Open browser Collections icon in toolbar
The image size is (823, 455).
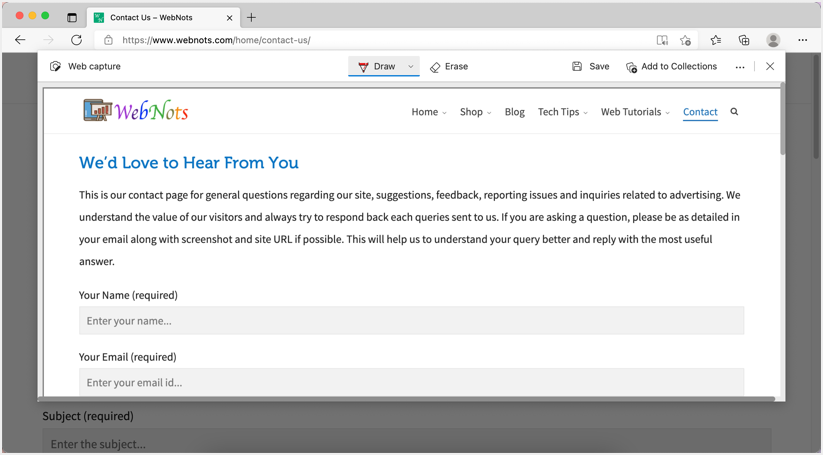coord(744,40)
